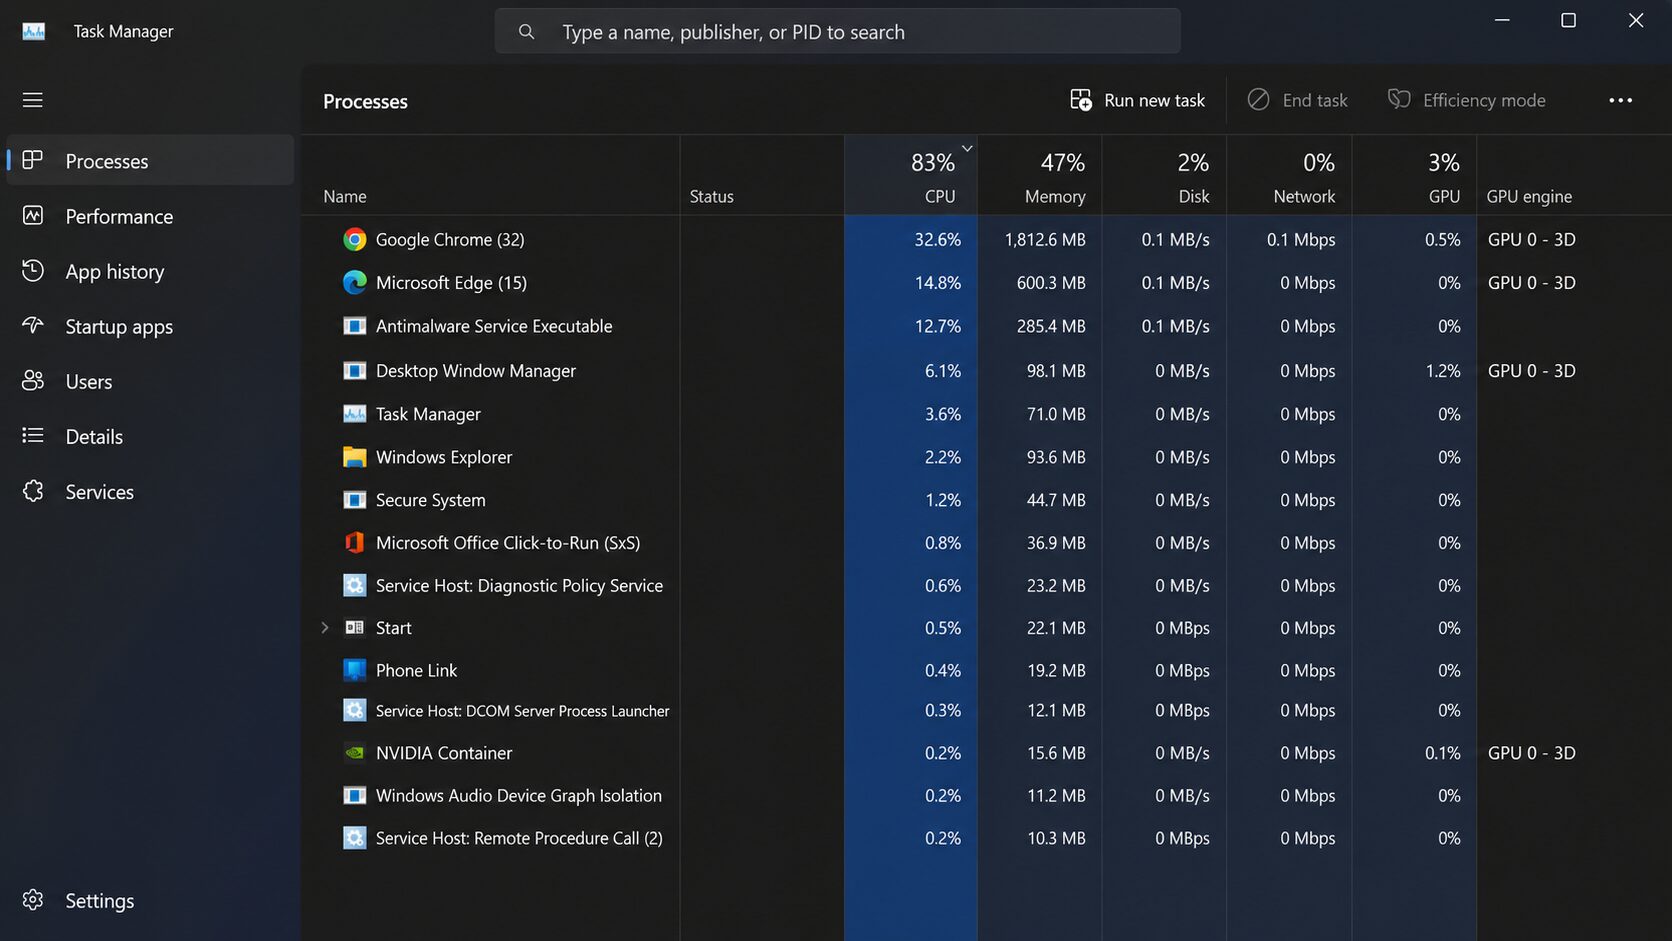Click the Remote Procedure Call service icon
The image size is (1672, 941).
click(x=355, y=838)
